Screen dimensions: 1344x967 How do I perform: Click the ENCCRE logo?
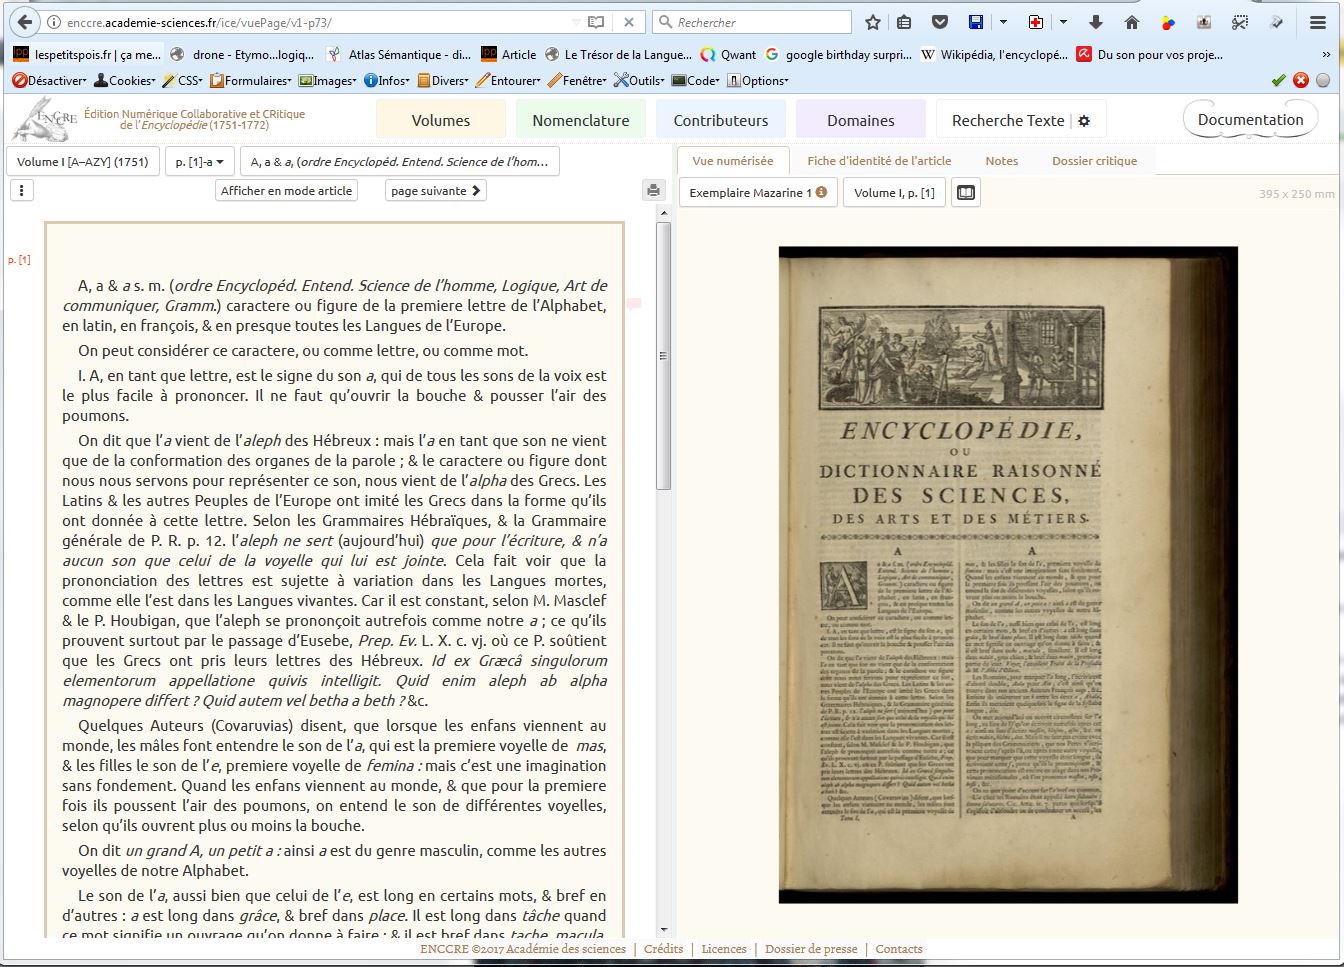[x=42, y=120]
